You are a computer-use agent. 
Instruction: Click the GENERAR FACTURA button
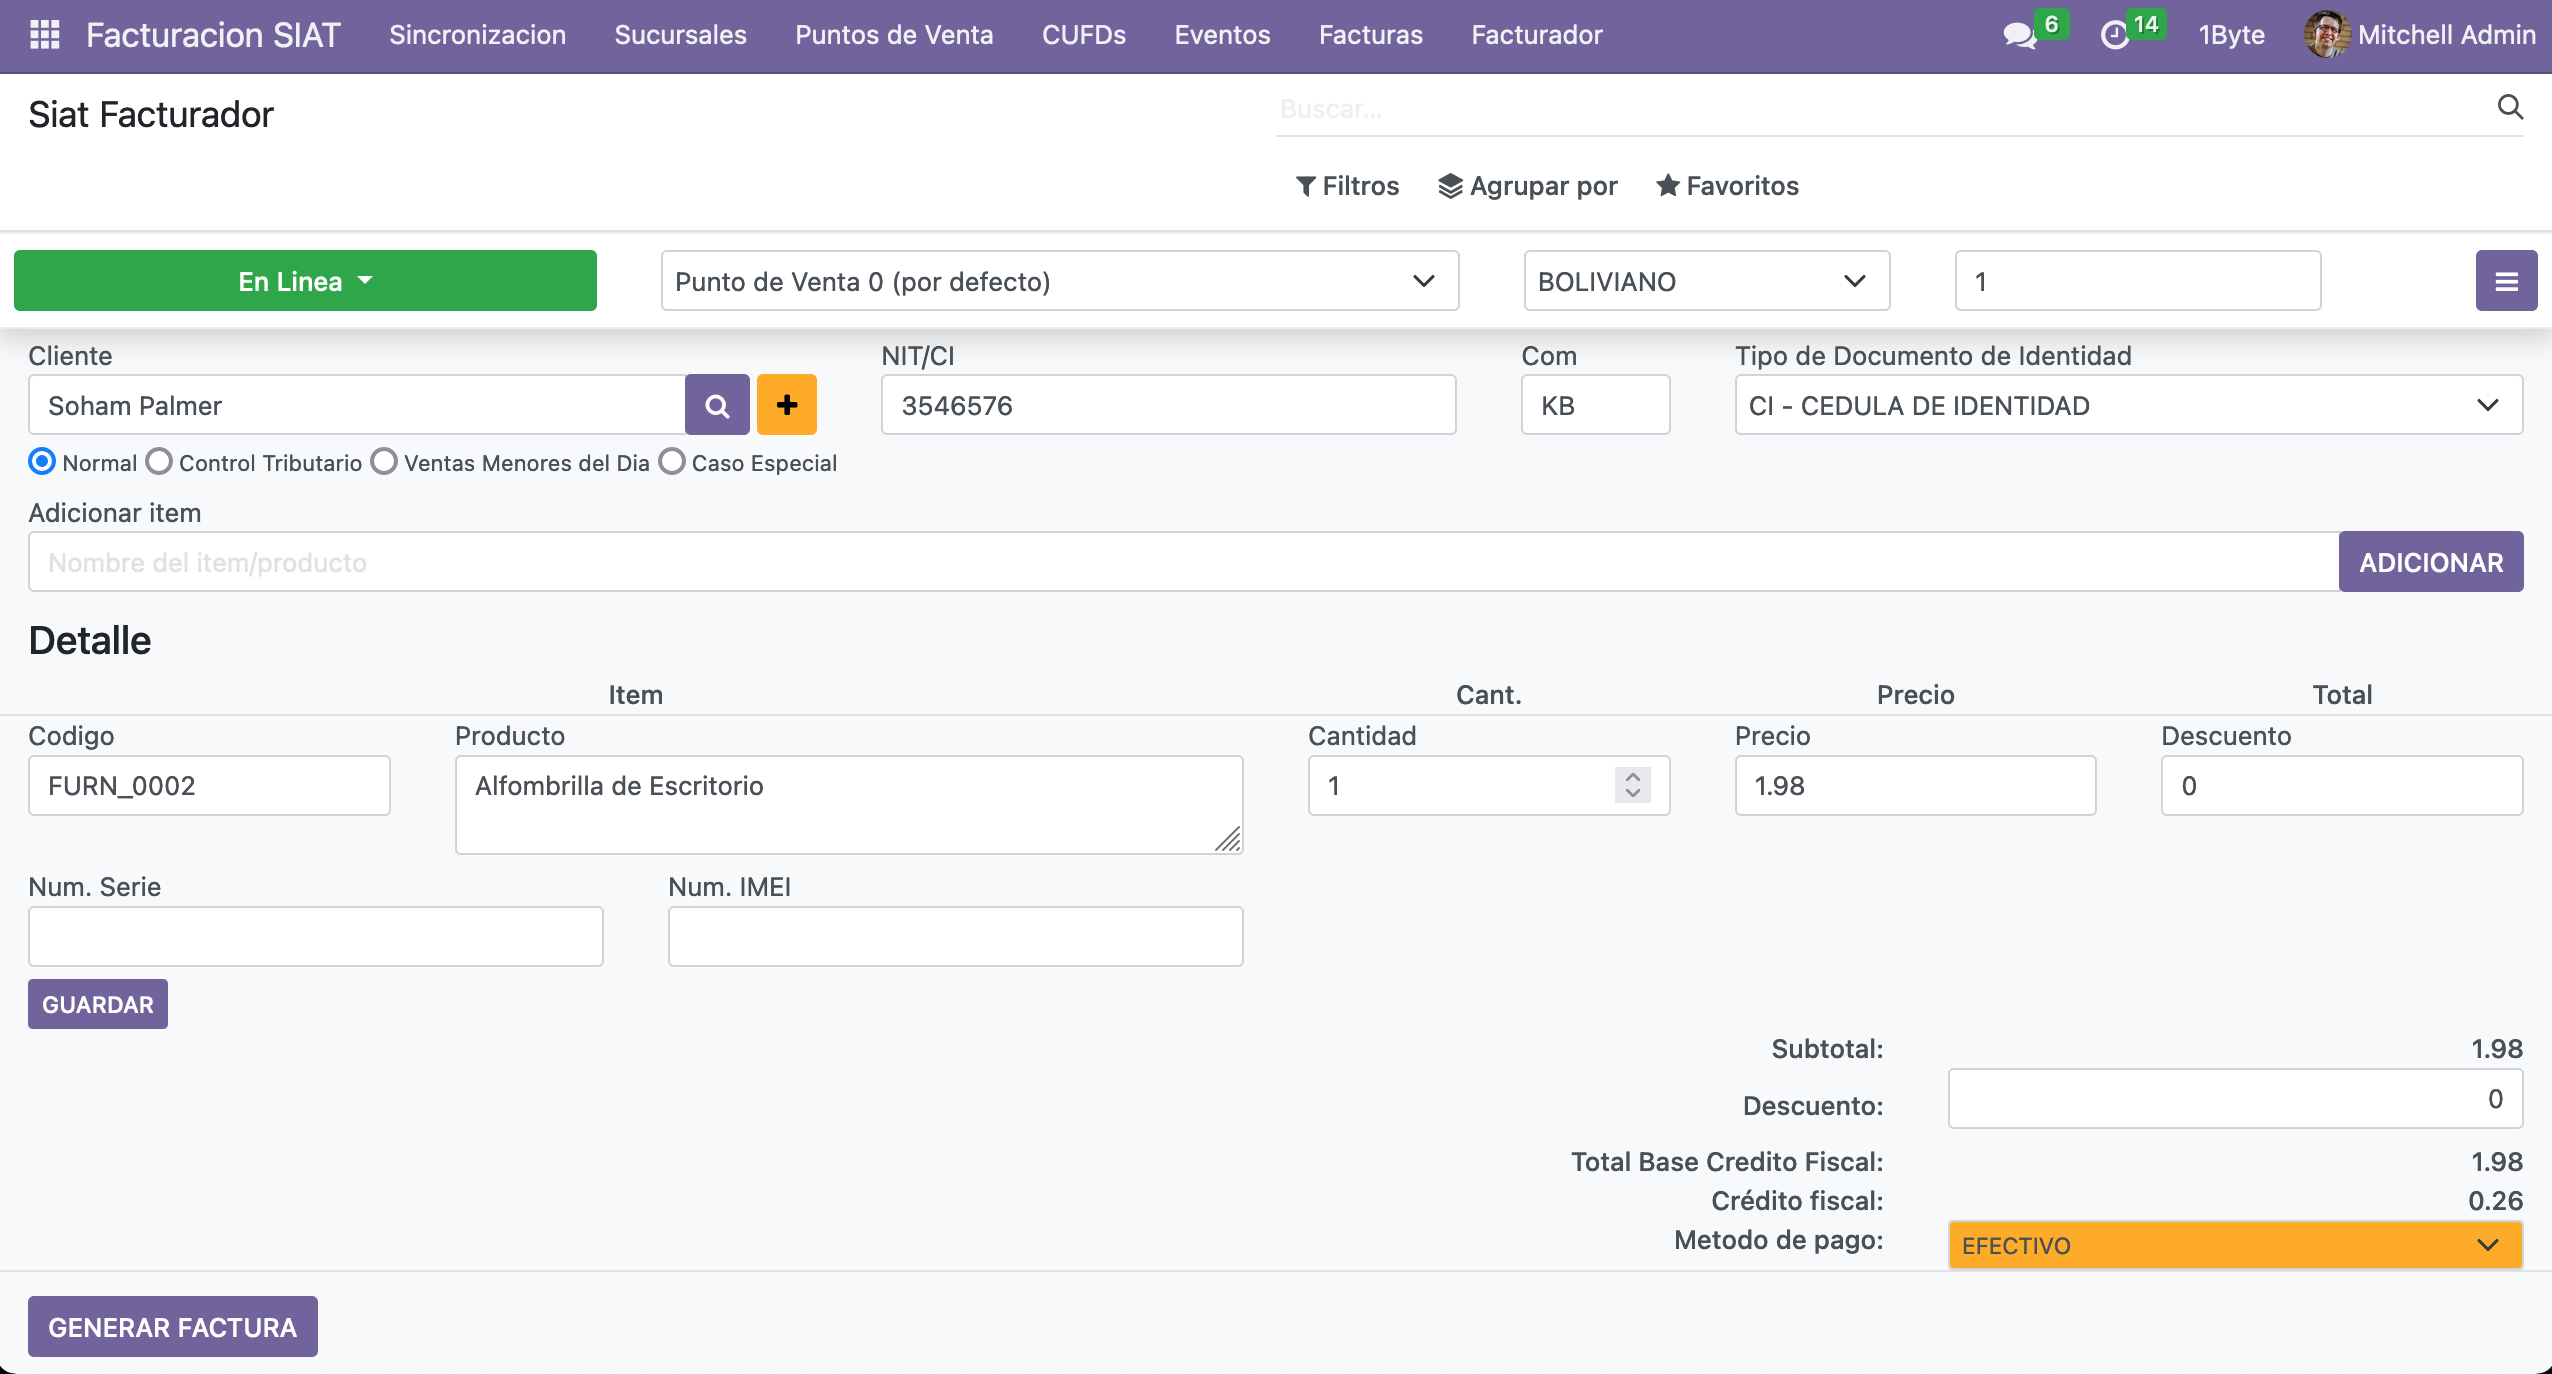point(173,1327)
